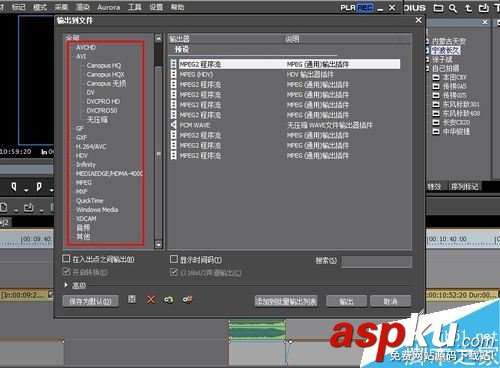Select the green audio waveform clip on timeline
Image resolution: width=500 pixels, height=368 pixels.
tap(257, 331)
